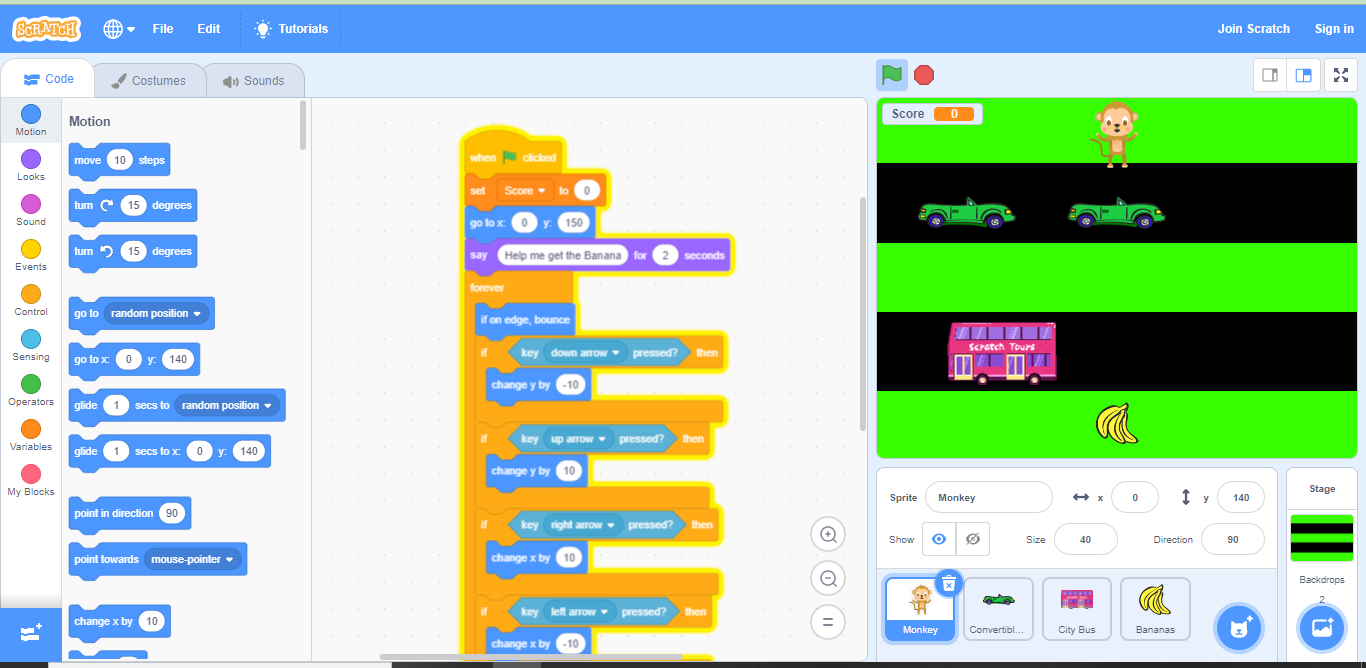
Task: Click the Choose a Backdrop button
Action: (1322, 628)
